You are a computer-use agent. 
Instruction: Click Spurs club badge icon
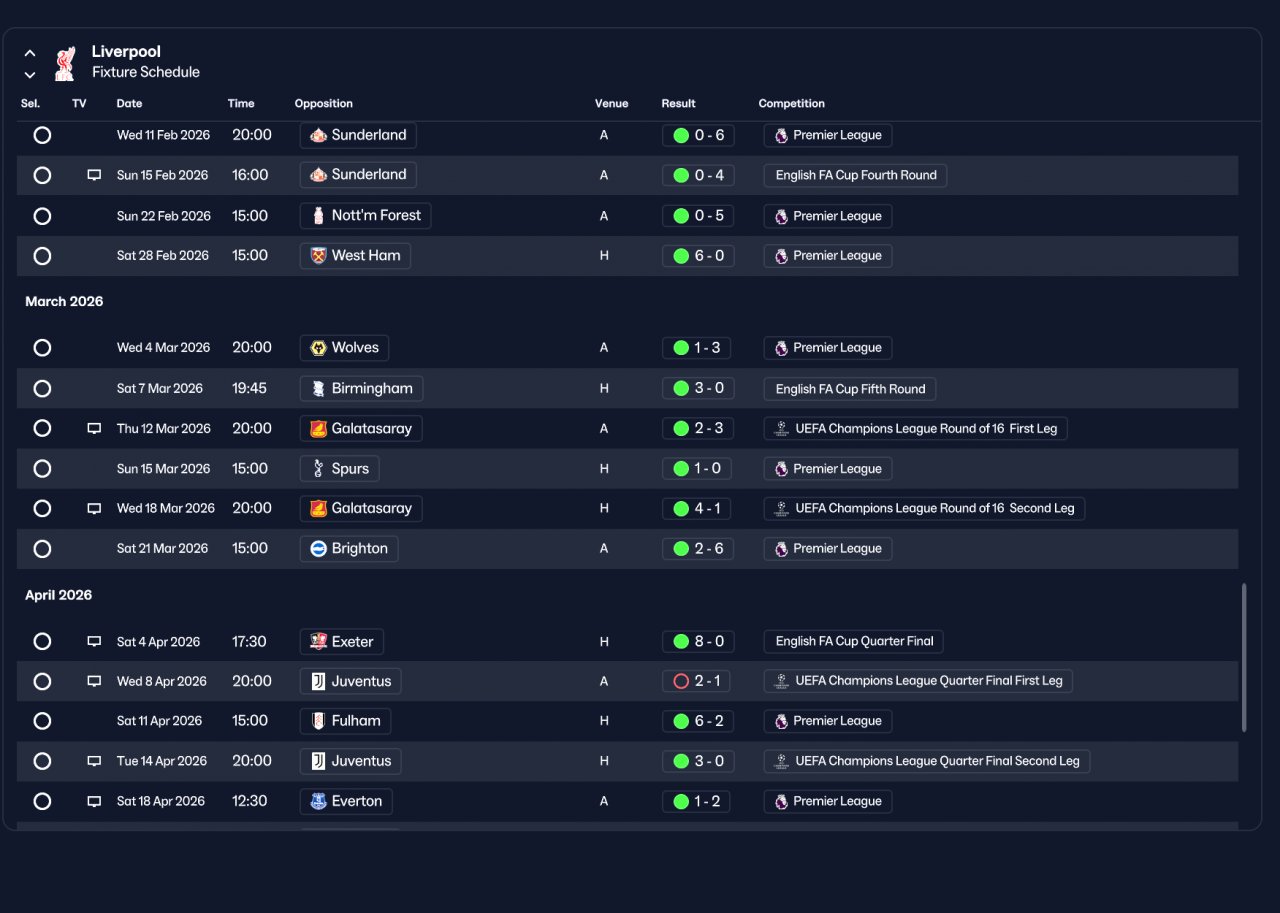tap(318, 468)
